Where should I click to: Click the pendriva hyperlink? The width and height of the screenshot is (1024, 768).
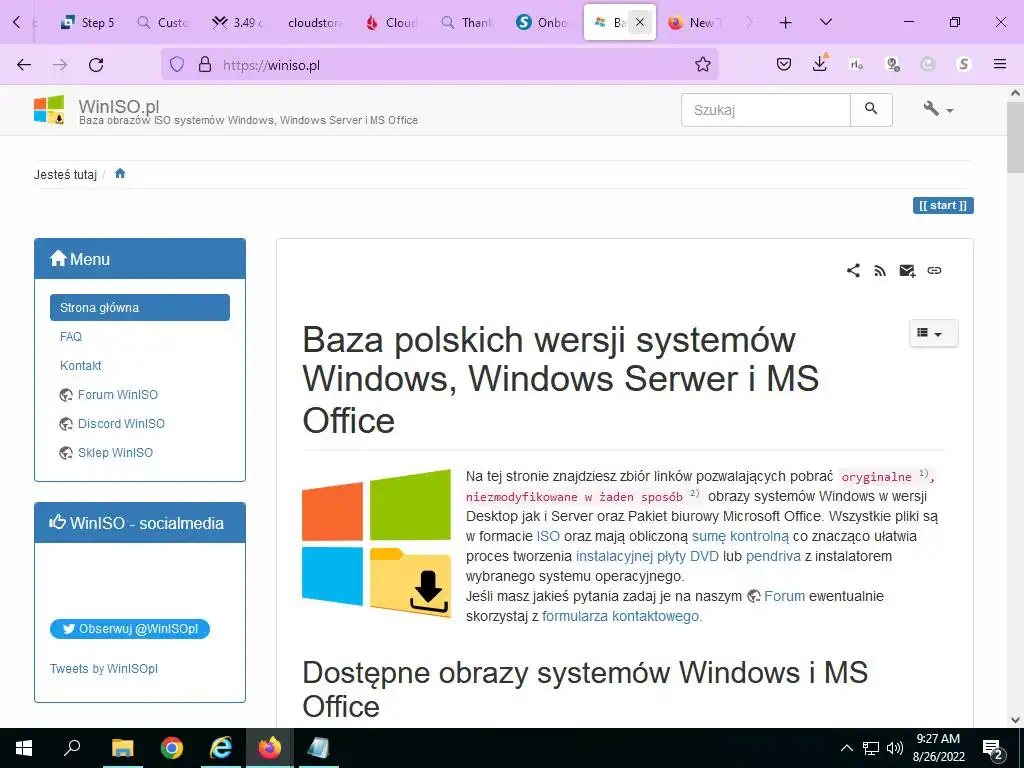tap(773, 556)
